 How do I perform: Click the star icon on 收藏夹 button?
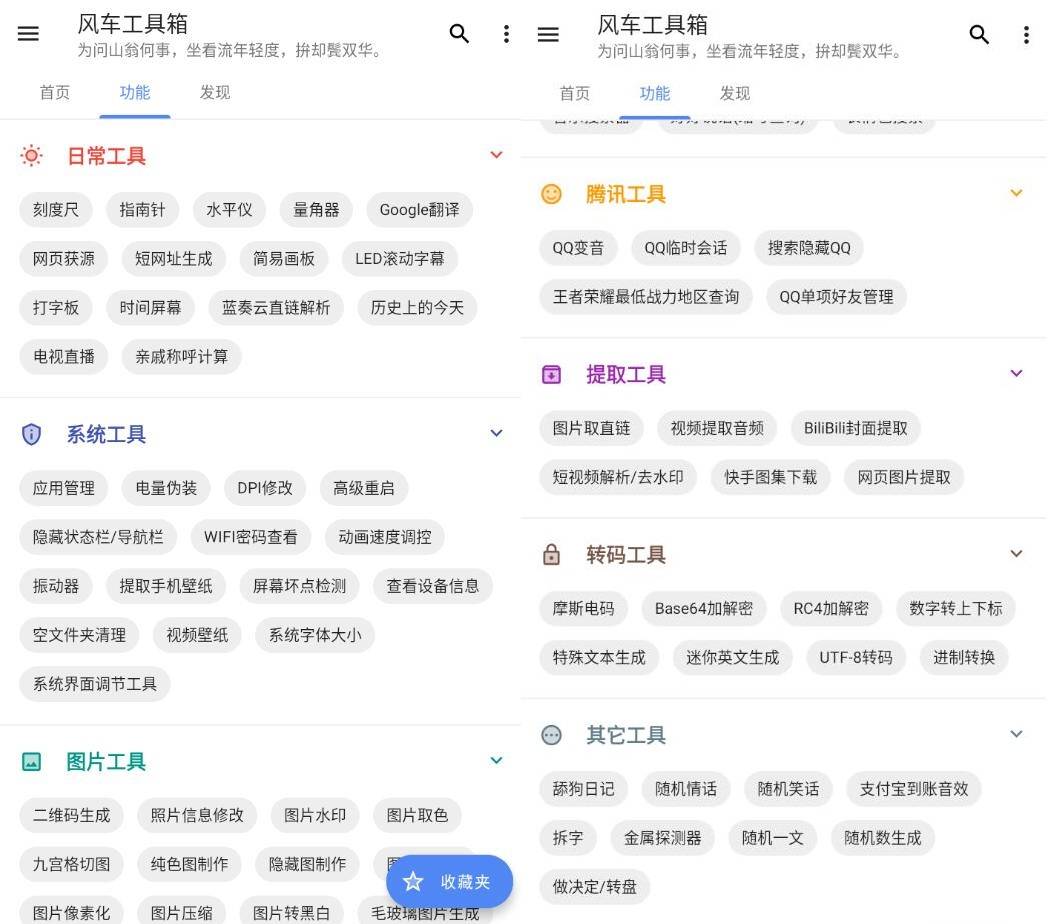(x=413, y=883)
